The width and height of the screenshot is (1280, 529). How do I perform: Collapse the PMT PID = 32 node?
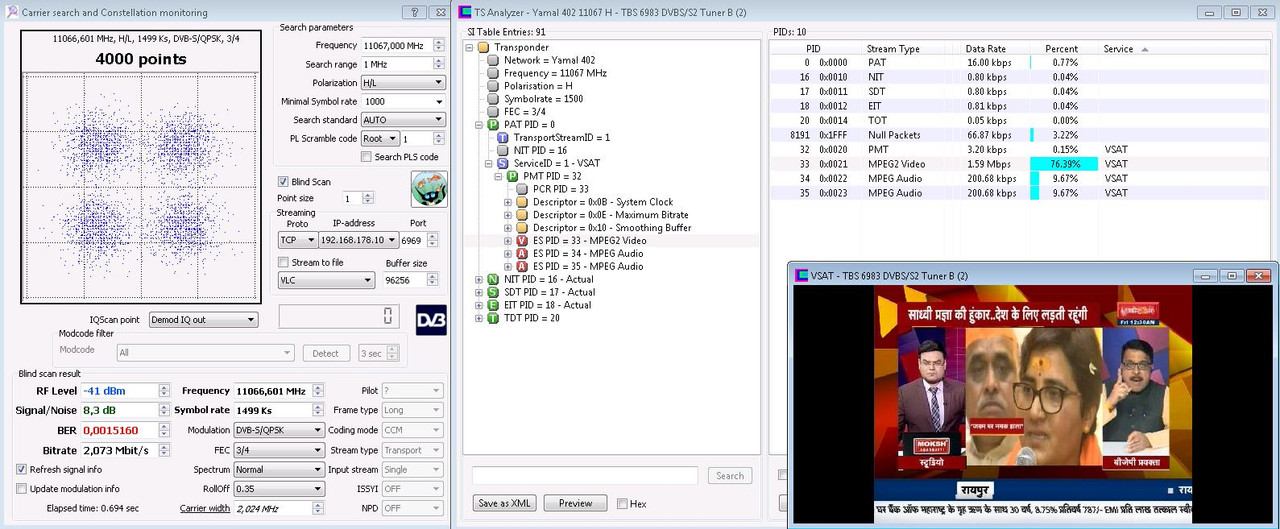(498, 176)
